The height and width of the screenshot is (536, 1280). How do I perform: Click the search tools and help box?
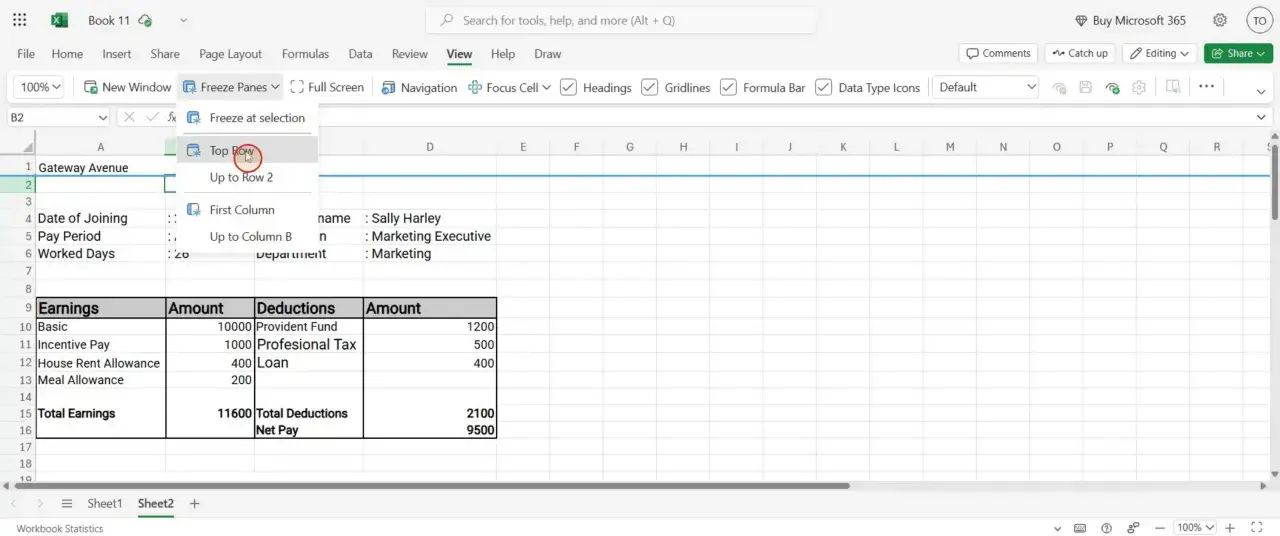621,20
